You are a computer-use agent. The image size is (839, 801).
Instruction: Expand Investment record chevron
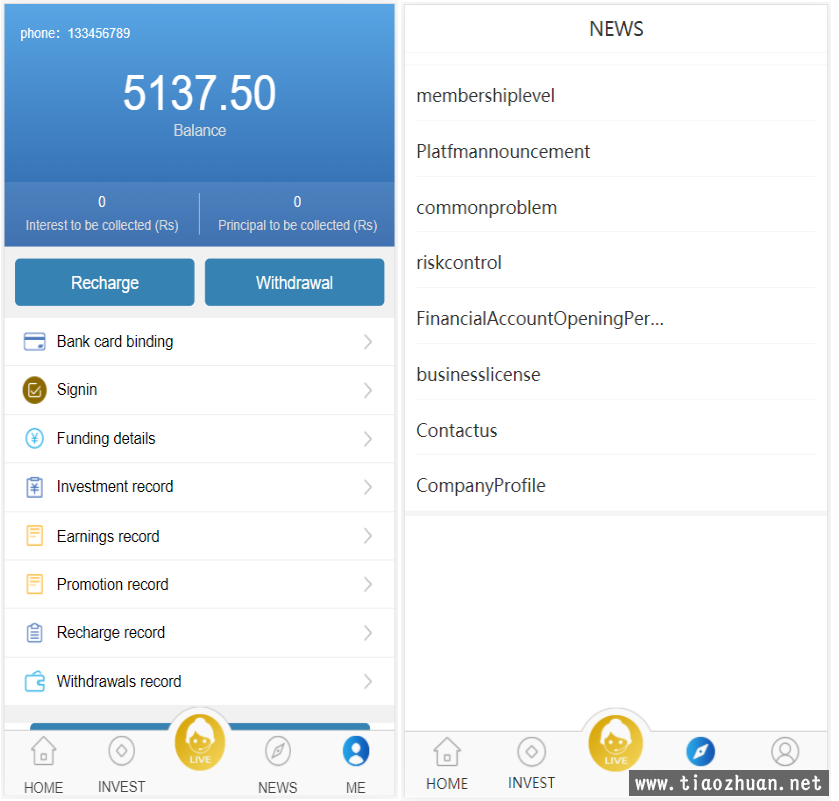click(368, 487)
